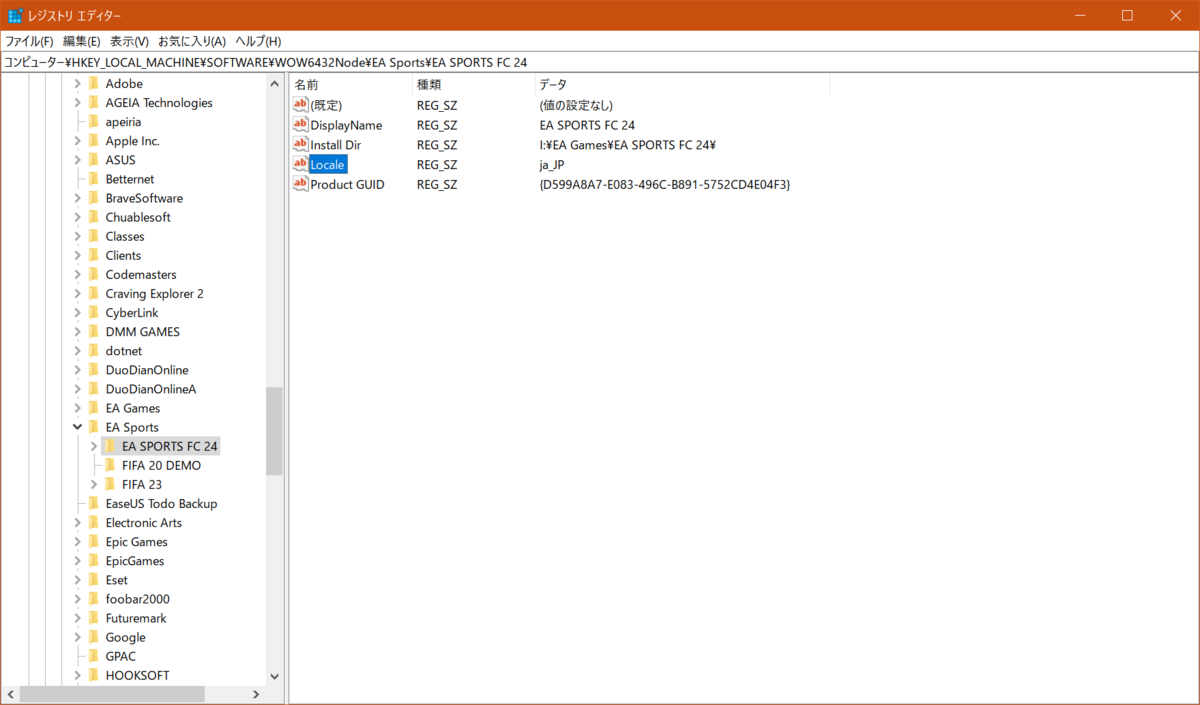Click the folder icon of Google key
The width and height of the screenshot is (1200, 705).
[94, 637]
